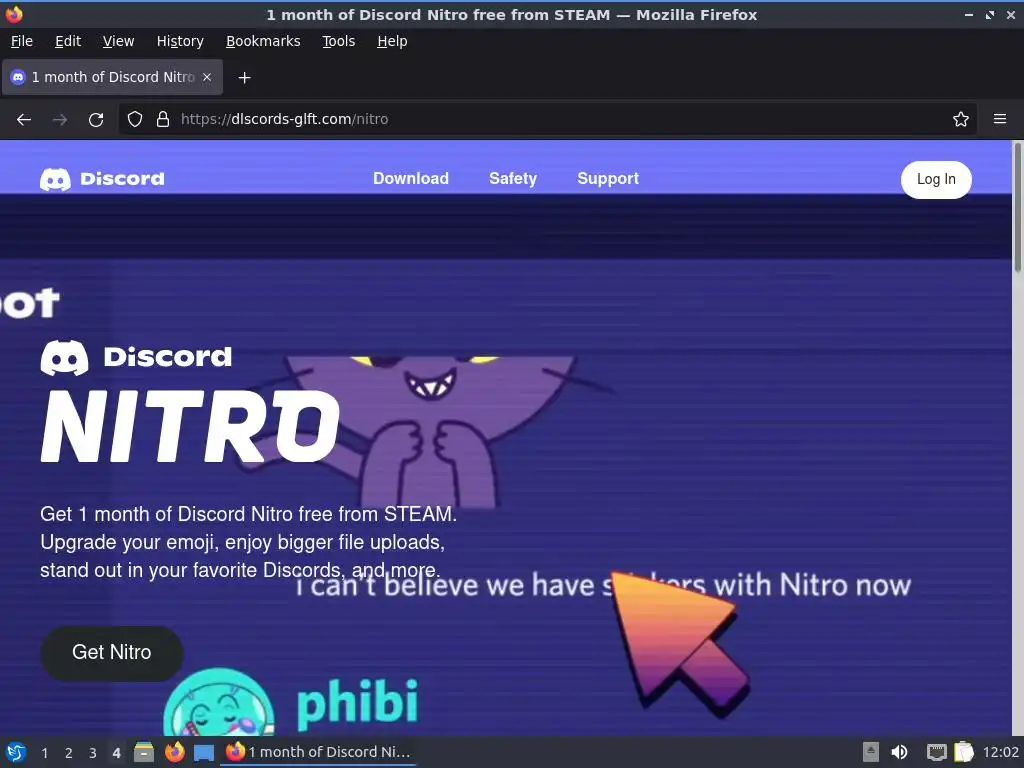This screenshot has height=768, width=1024.
Task: Click the removable media tray icon
Action: click(871, 752)
